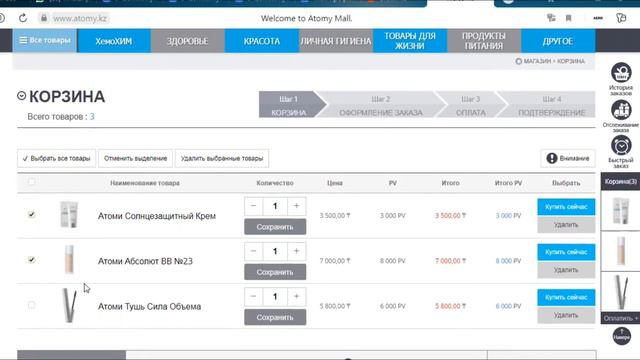Click the Шаг 1 КОРЗИНА step

[289, 105]
